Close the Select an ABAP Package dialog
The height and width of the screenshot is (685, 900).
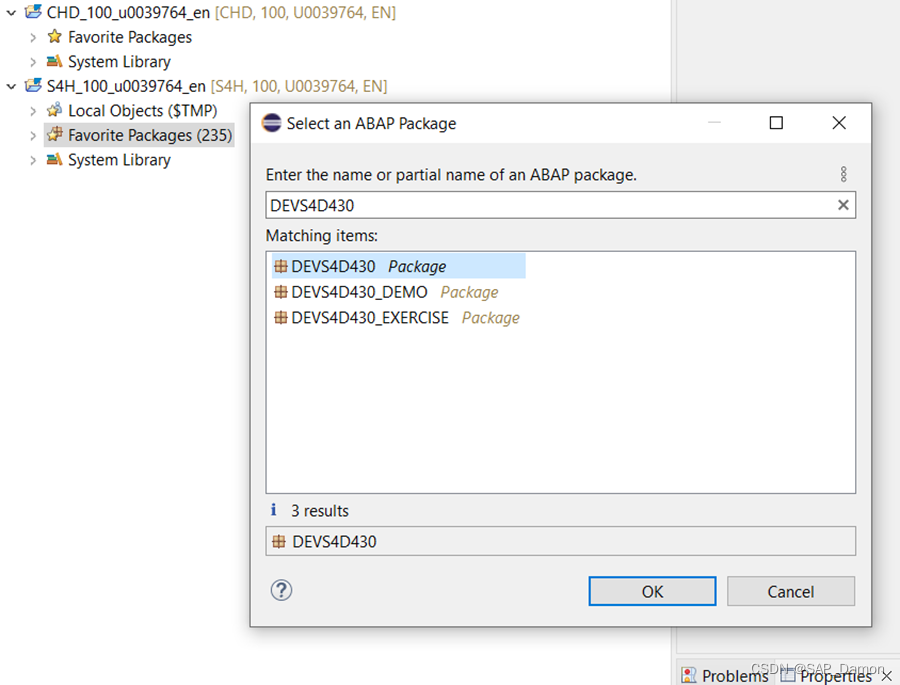click(839, 123)
